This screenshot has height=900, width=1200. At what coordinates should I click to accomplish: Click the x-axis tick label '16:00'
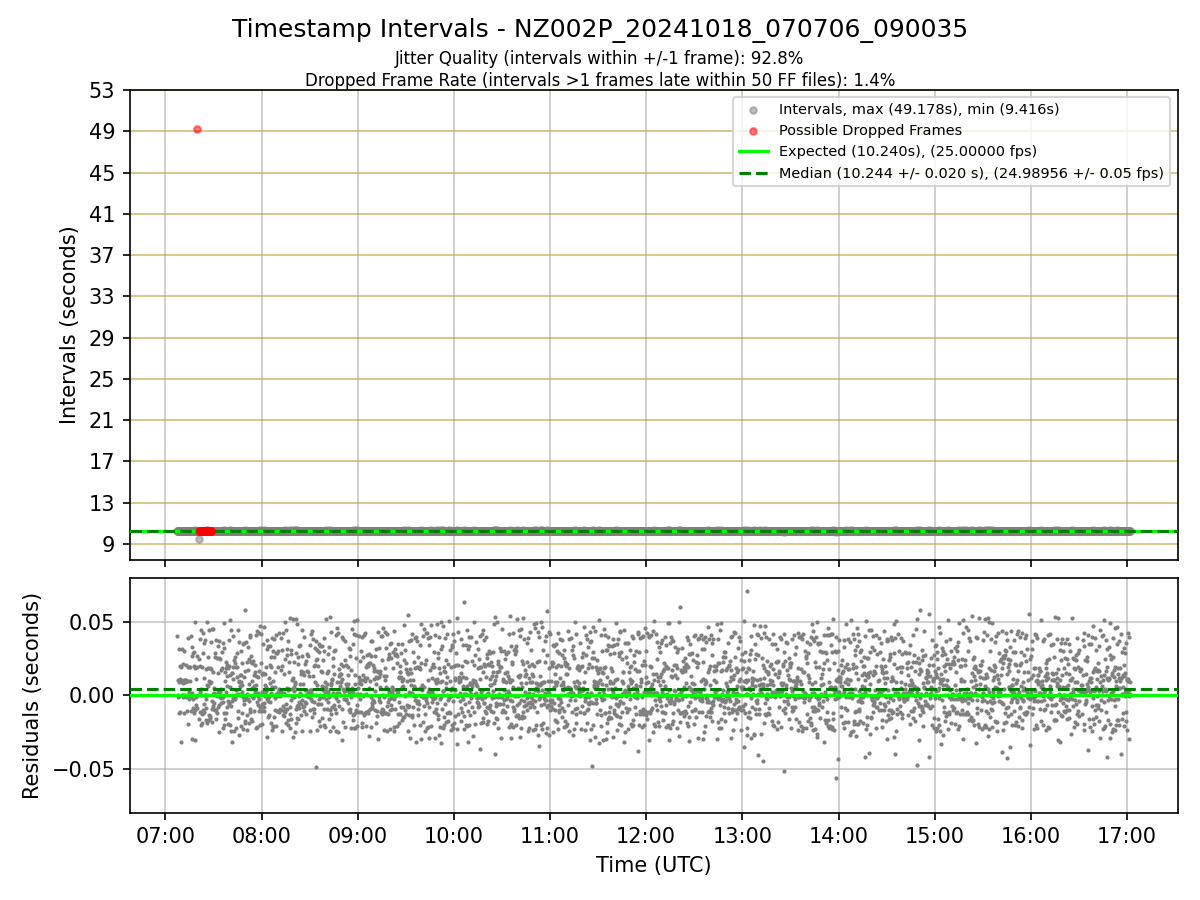pos(1030,835)
